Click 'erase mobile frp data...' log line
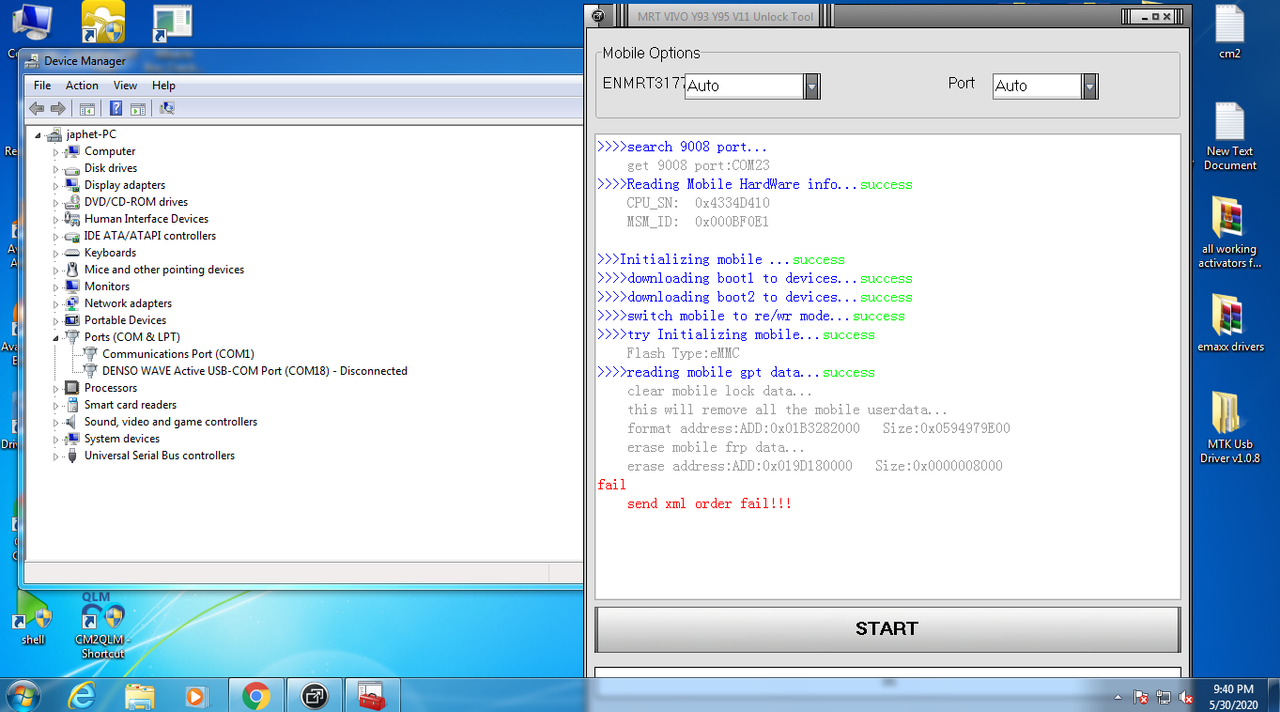 (x=716, y=448)
